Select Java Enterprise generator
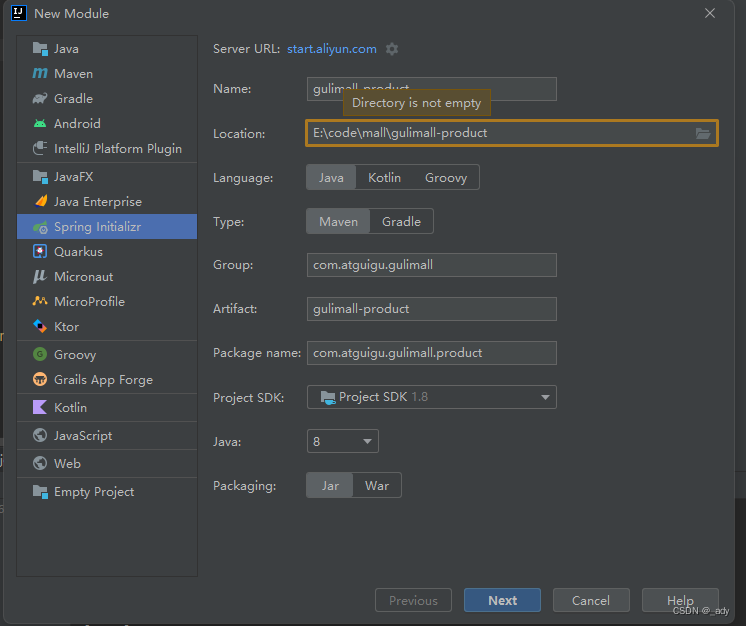The width and height of the screenshot is (746, 626). click(x=107, y=202)
